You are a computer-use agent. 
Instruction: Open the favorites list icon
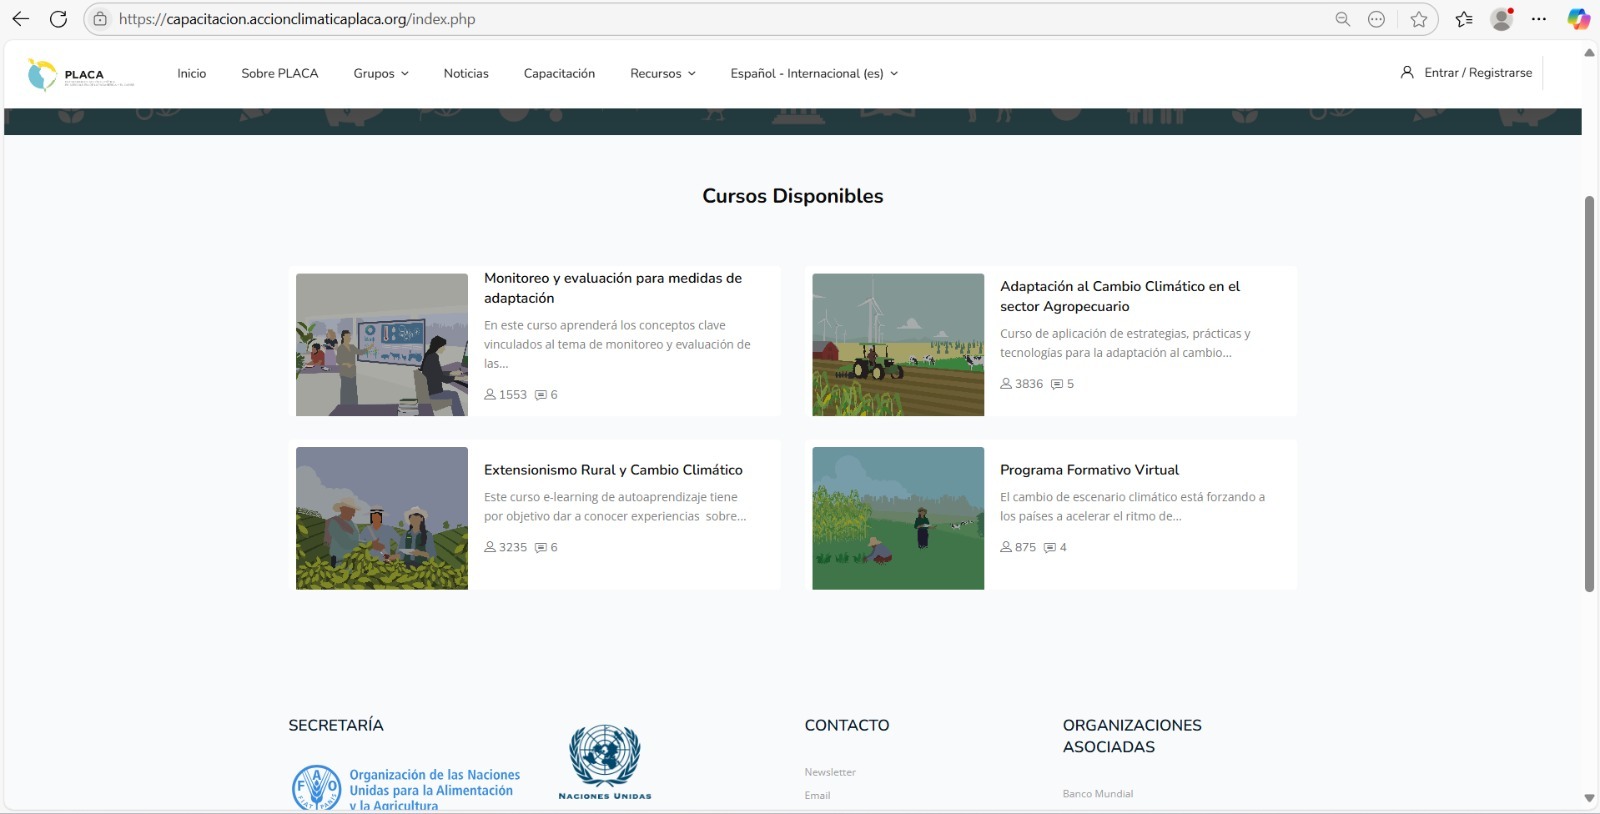click(x=1464, y=19)
